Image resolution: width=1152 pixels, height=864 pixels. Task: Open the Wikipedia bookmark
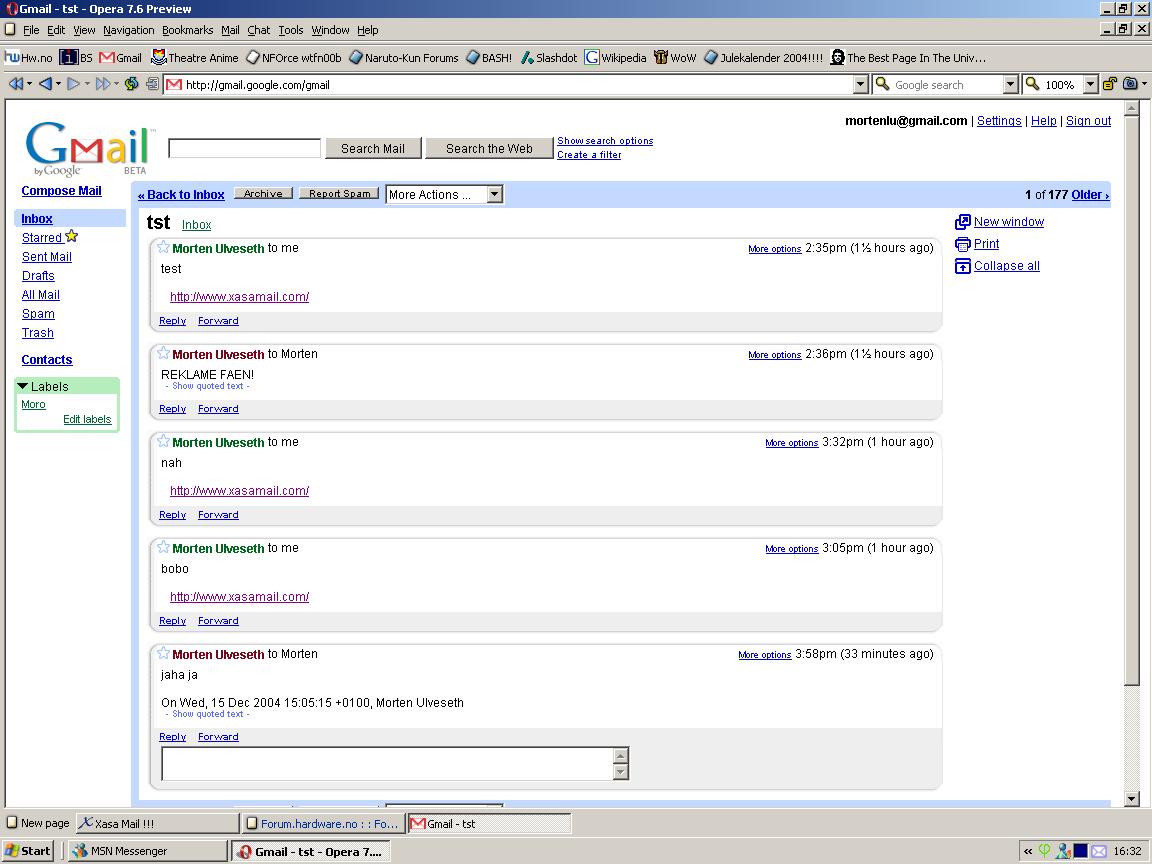click(616, 57)
